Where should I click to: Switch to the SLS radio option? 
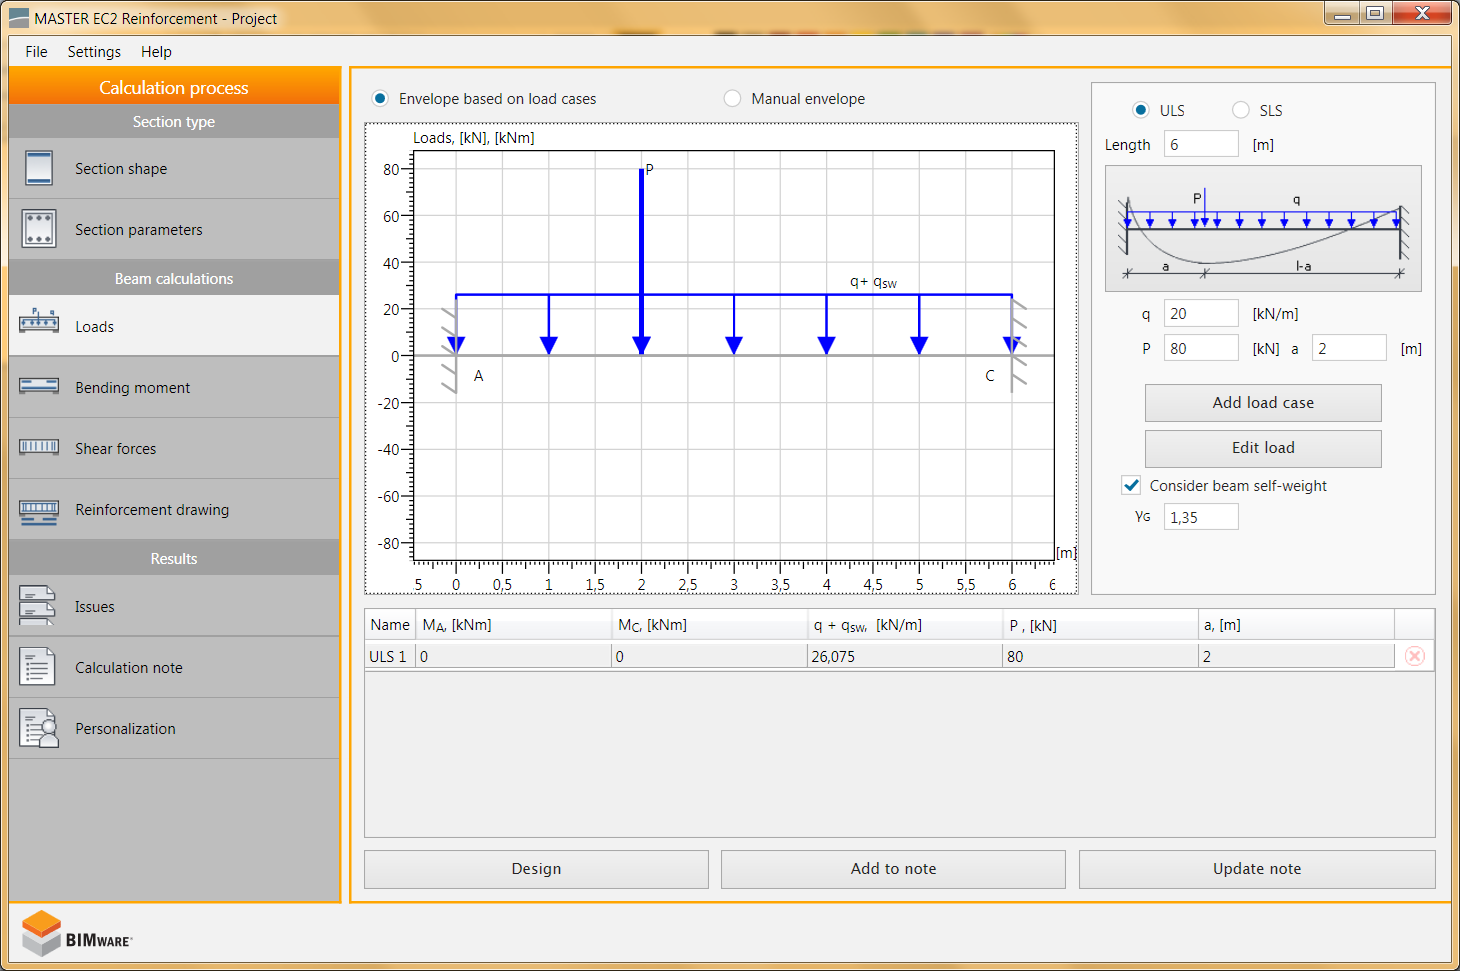(x=1241, y=110)
